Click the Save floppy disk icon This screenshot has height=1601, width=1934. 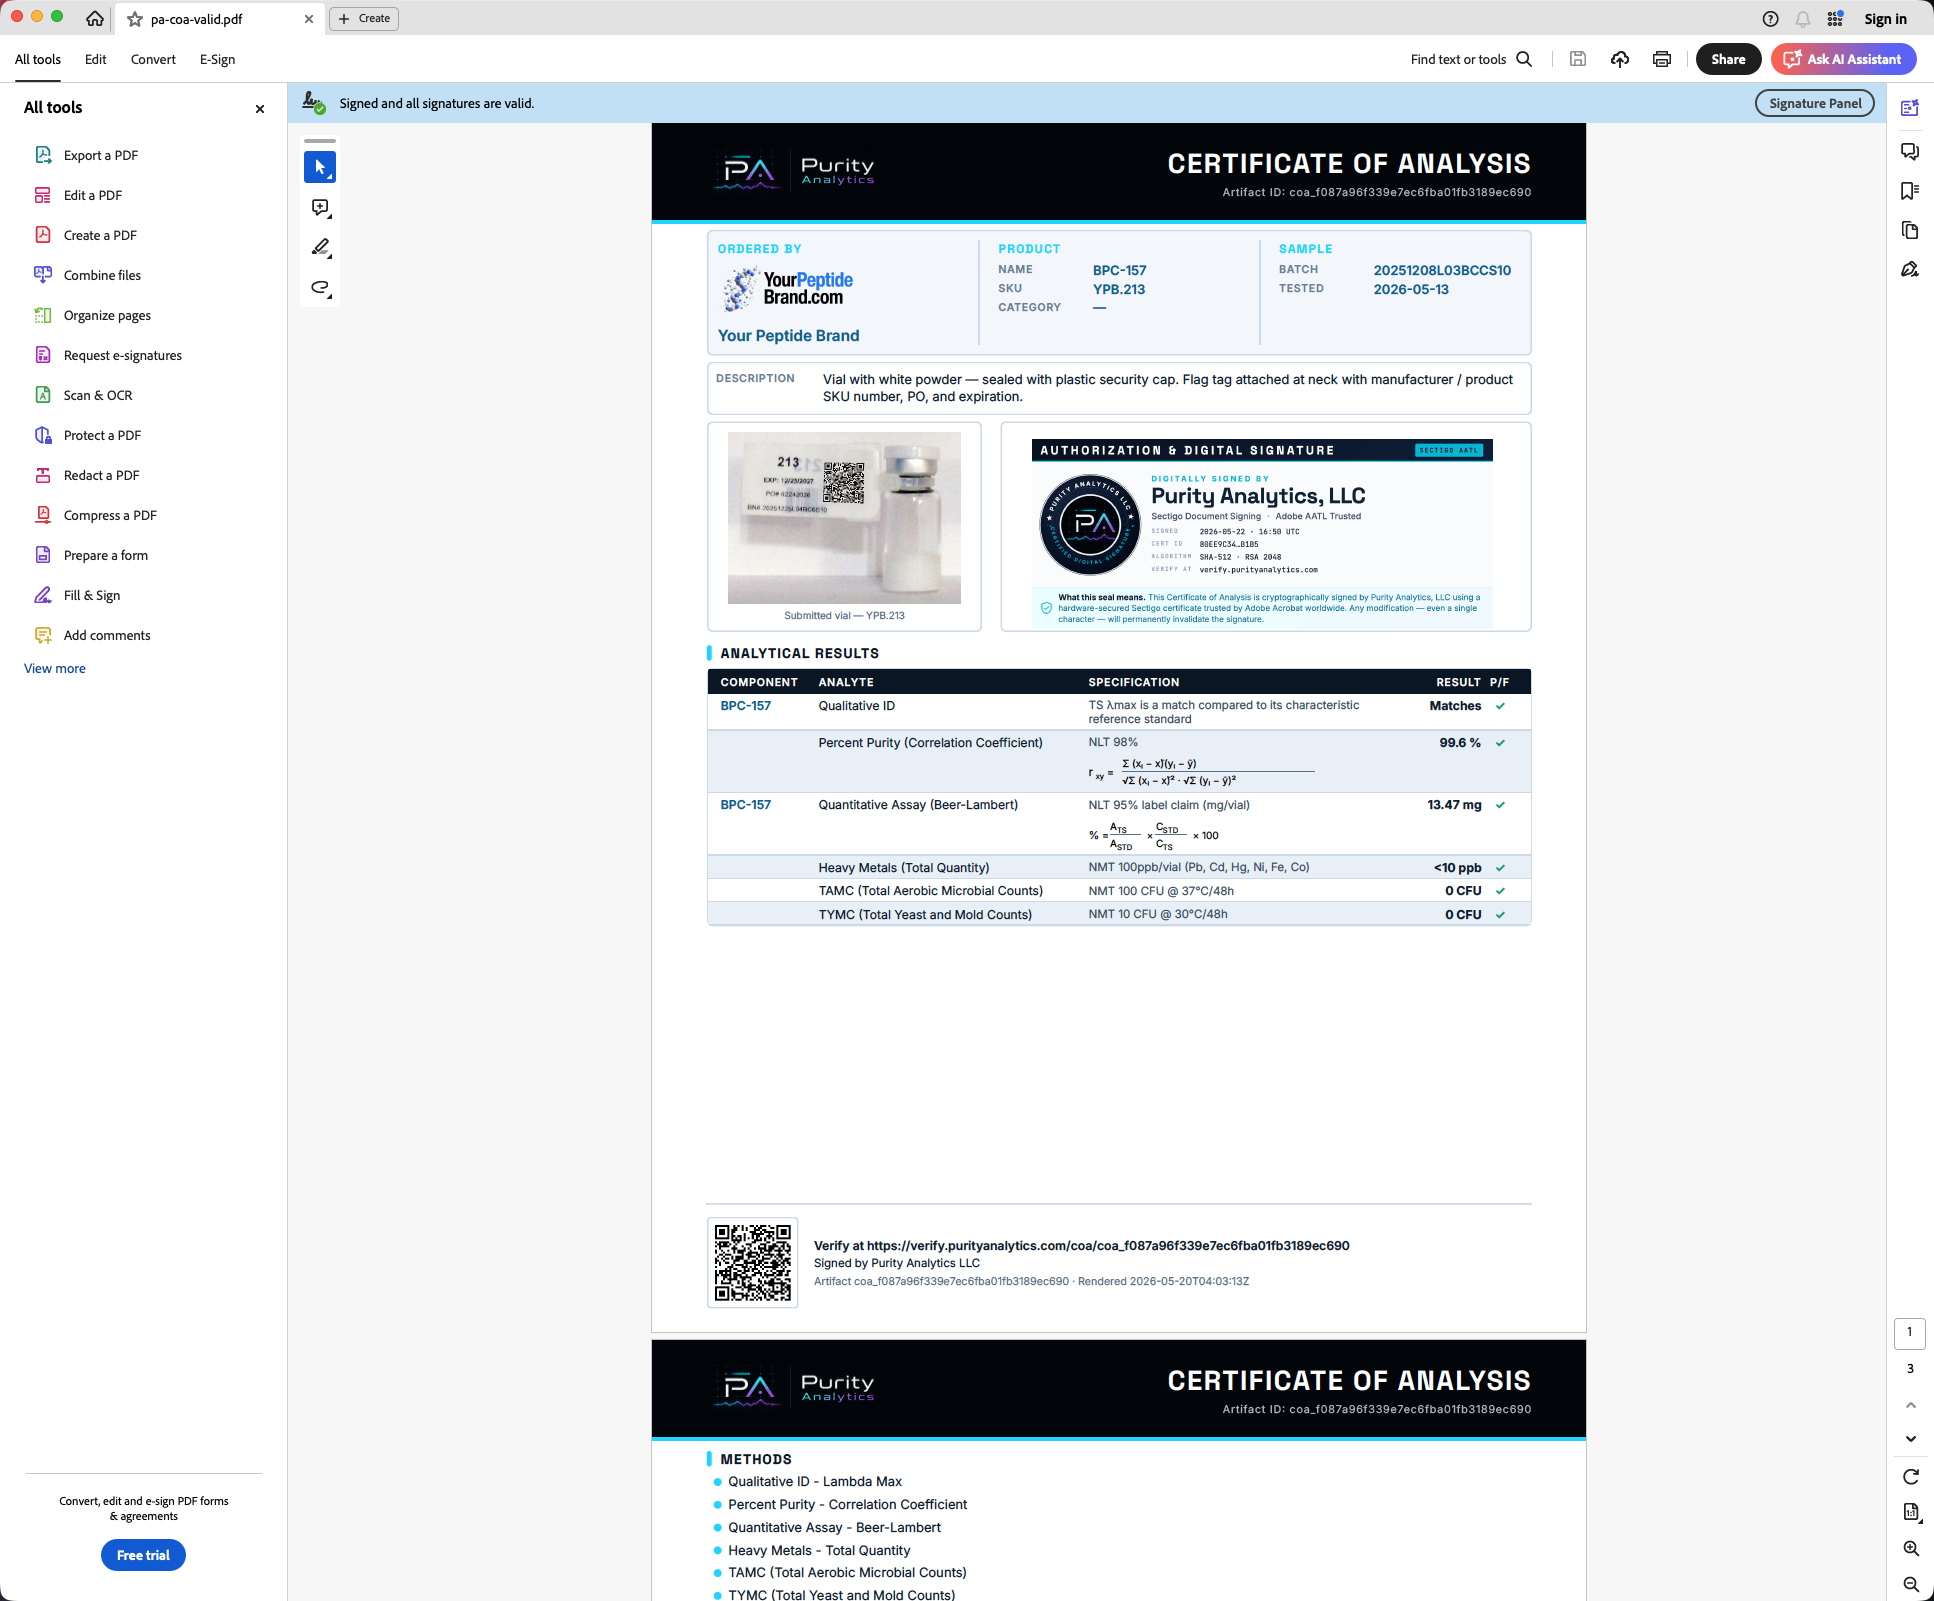(1578, 59)
